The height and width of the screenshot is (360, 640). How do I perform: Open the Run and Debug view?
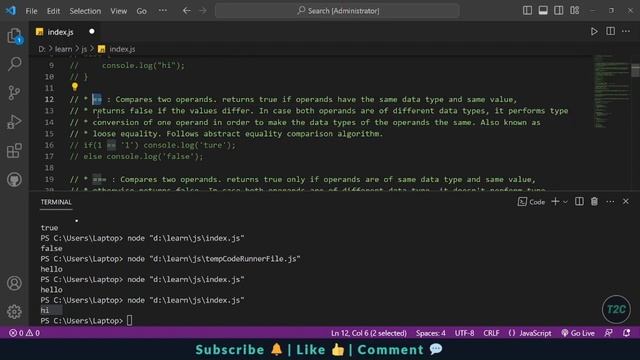pos(14,122)
